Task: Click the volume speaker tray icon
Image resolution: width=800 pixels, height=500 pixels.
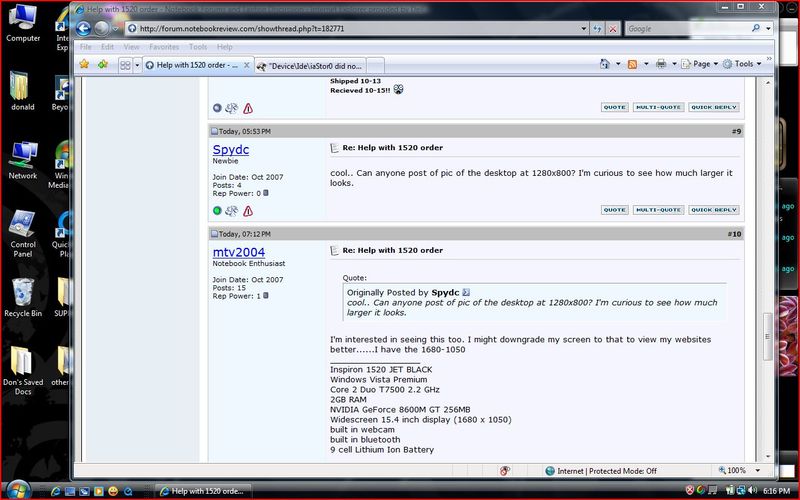Action: (x=752, y=490)
